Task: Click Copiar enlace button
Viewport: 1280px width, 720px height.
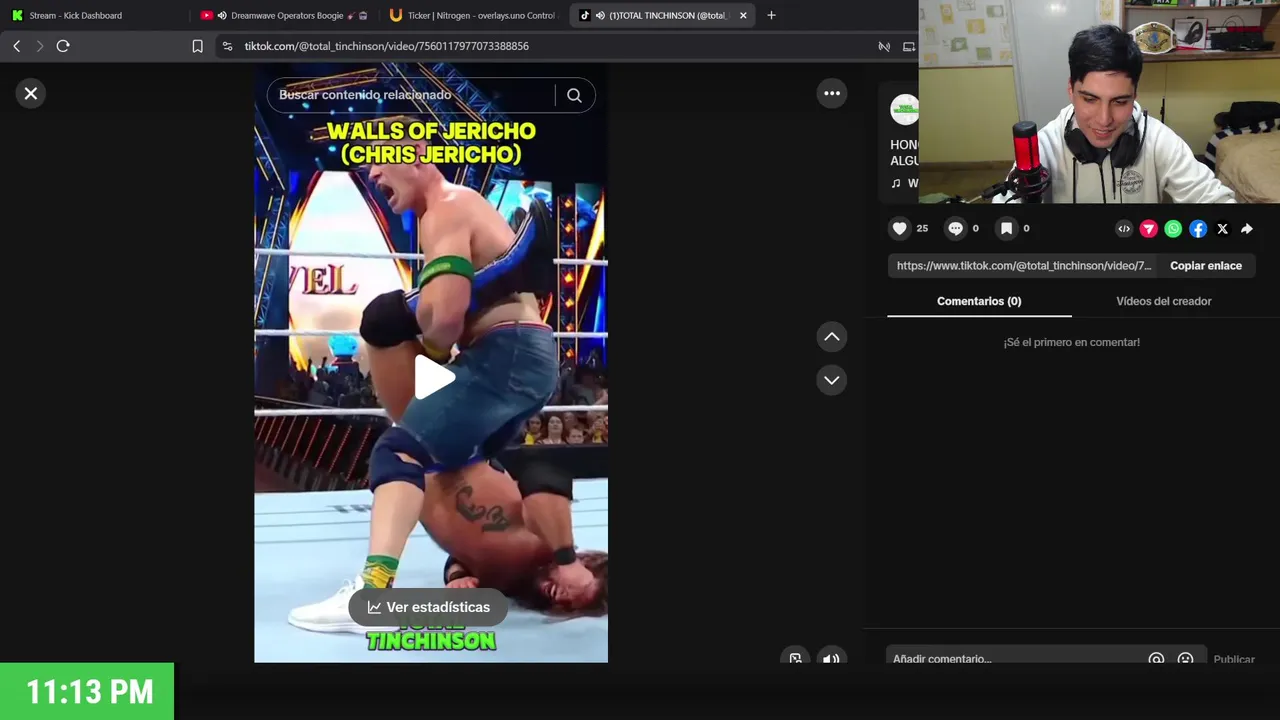Action: point(1206,266)
